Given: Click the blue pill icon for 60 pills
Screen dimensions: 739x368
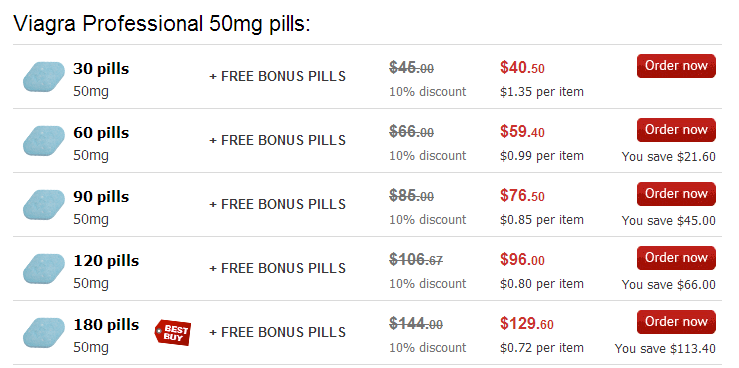Looking at the screenshot, I should click(44, 140).
